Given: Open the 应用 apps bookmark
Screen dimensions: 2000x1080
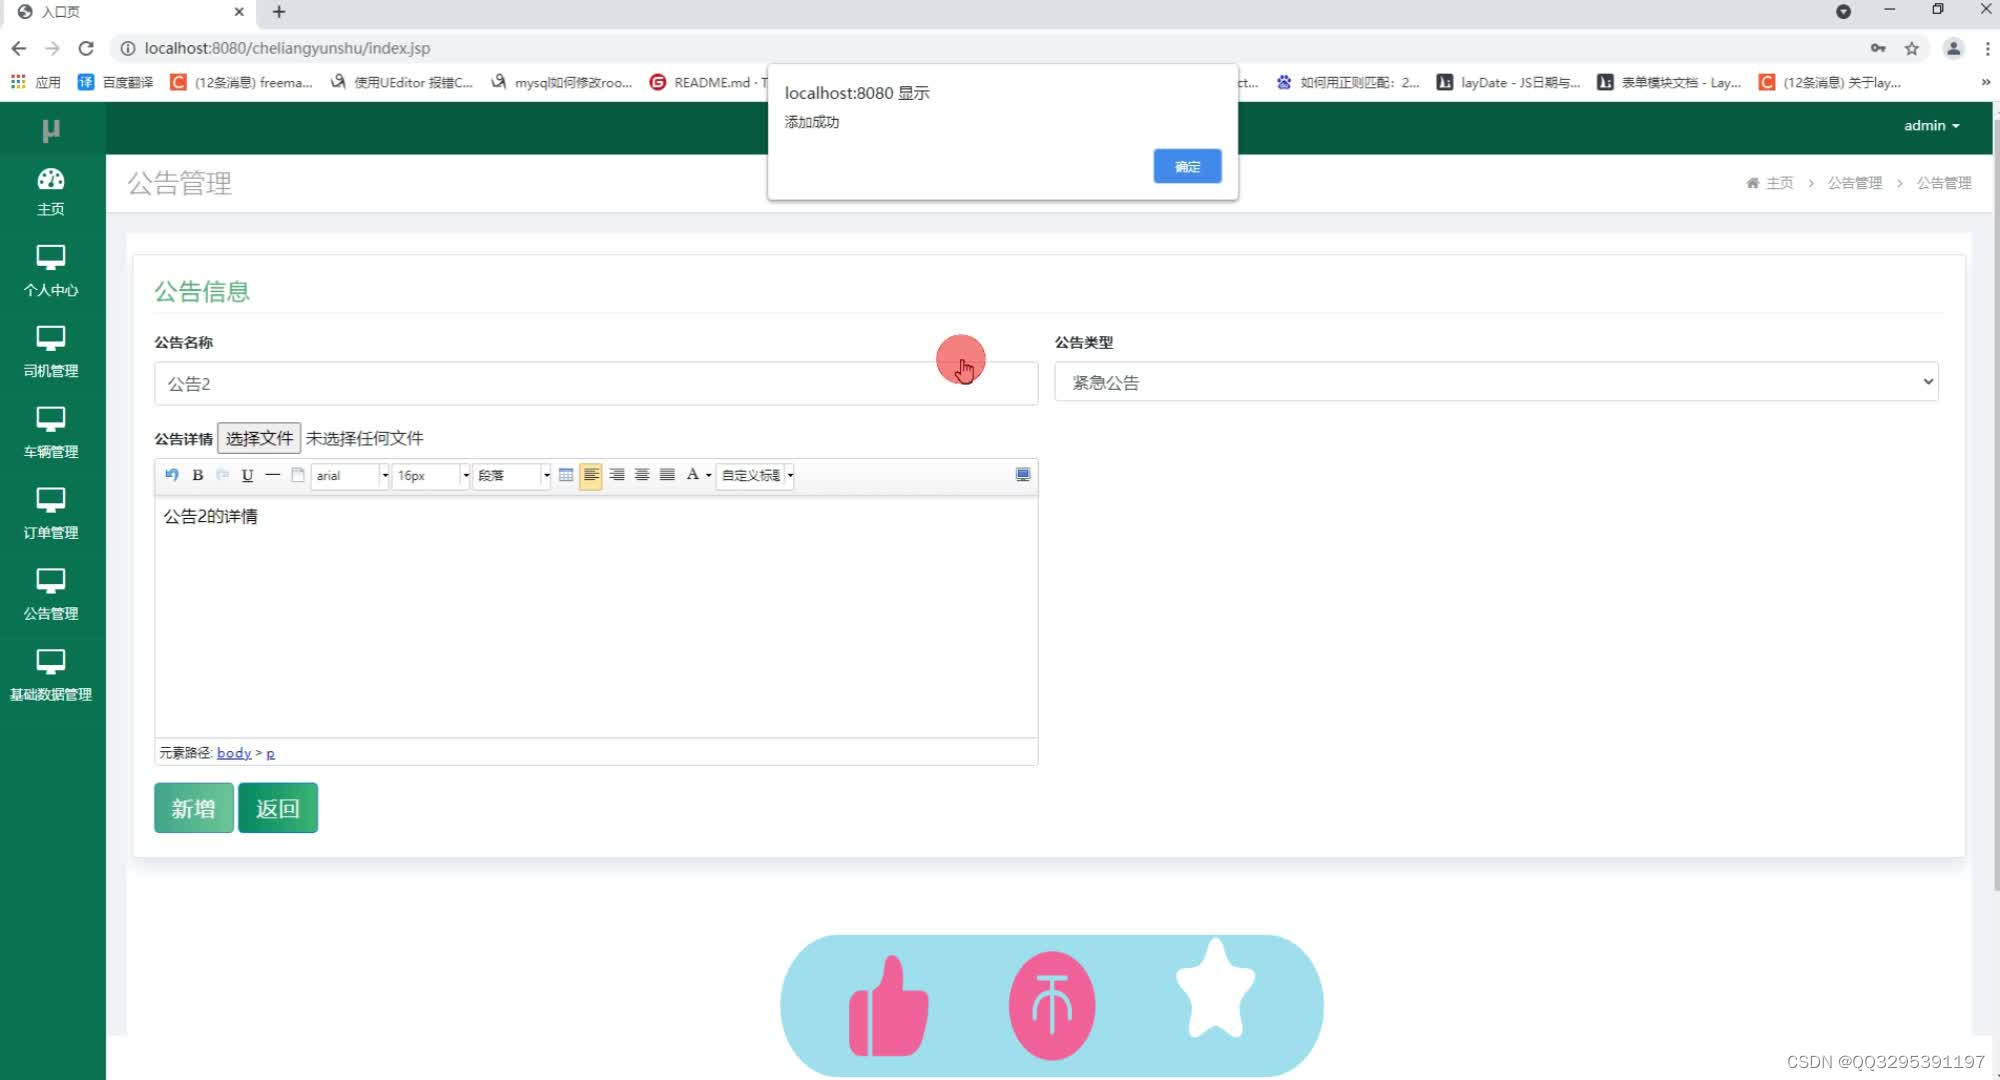Looking at the screenshot, I should (x=36, y=82).
